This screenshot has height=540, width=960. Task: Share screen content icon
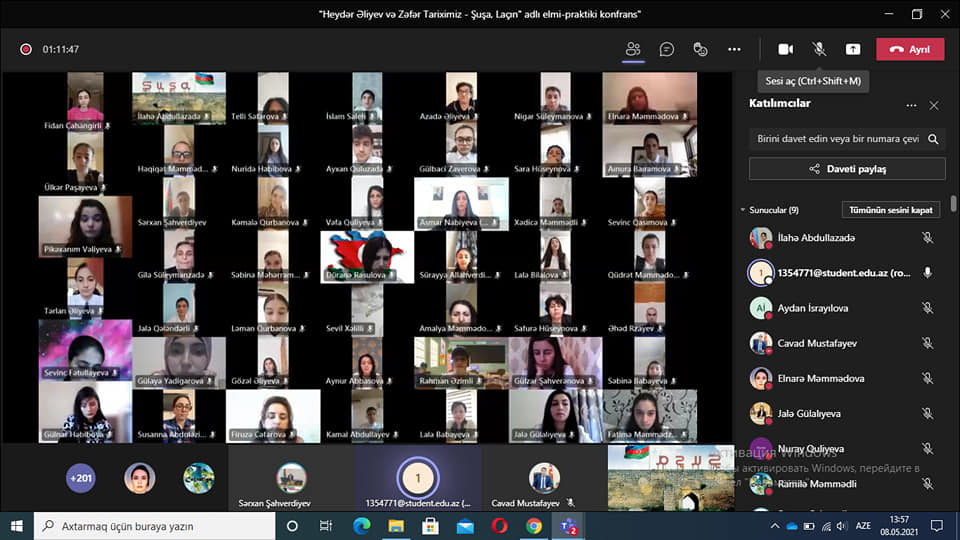tap(853, 49)
